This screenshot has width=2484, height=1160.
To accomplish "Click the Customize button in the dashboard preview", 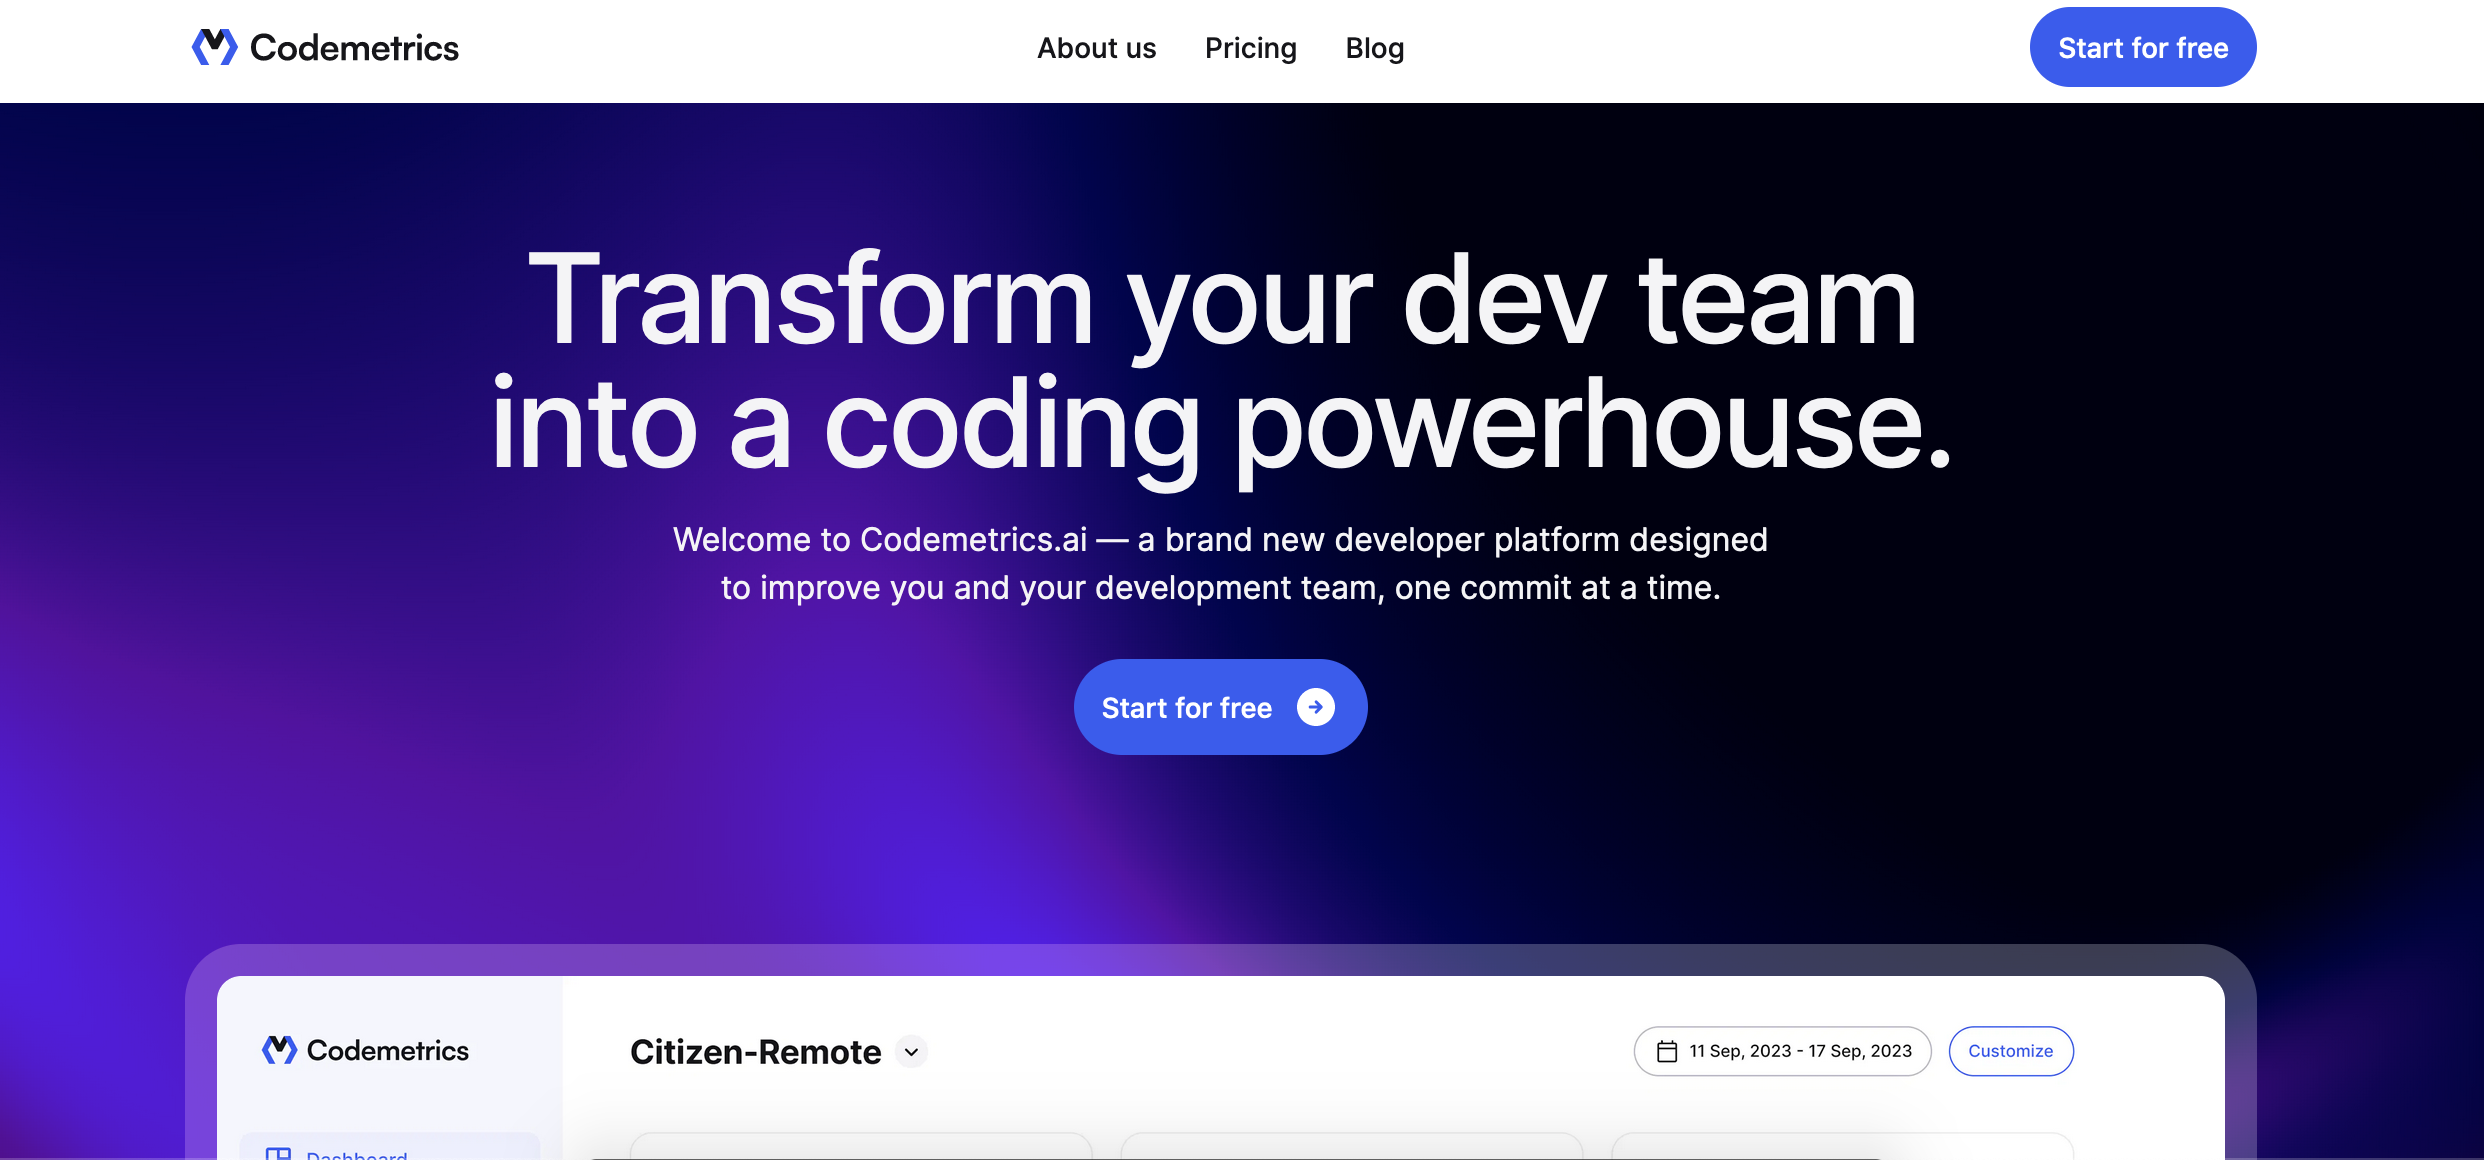I will coord(2011,1051).
